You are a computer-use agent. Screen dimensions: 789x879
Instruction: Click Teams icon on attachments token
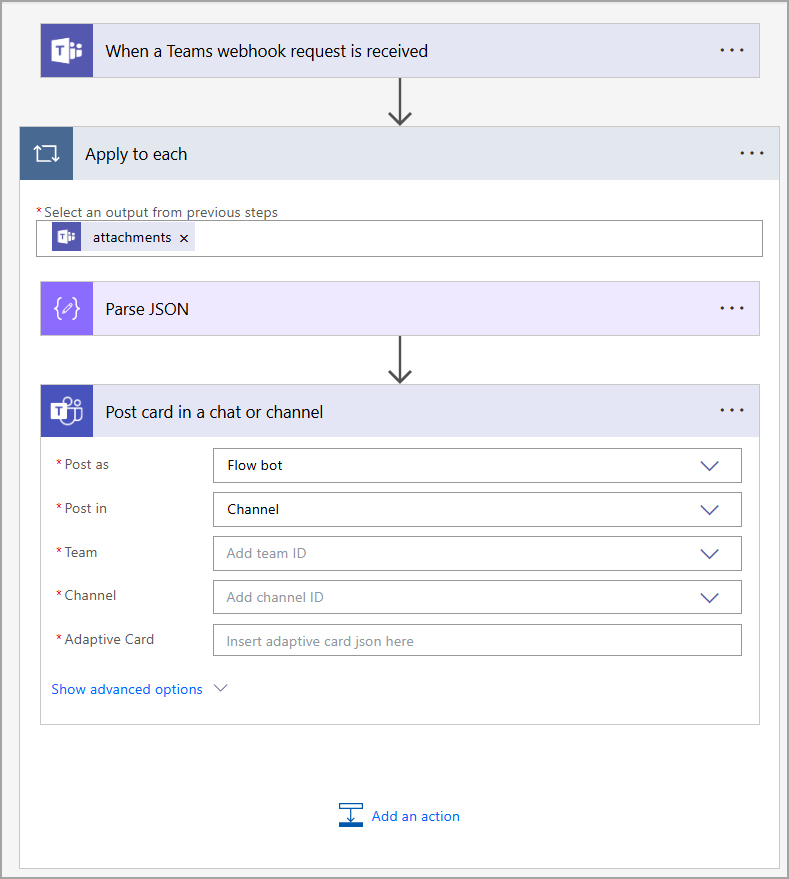pos(67,237)
